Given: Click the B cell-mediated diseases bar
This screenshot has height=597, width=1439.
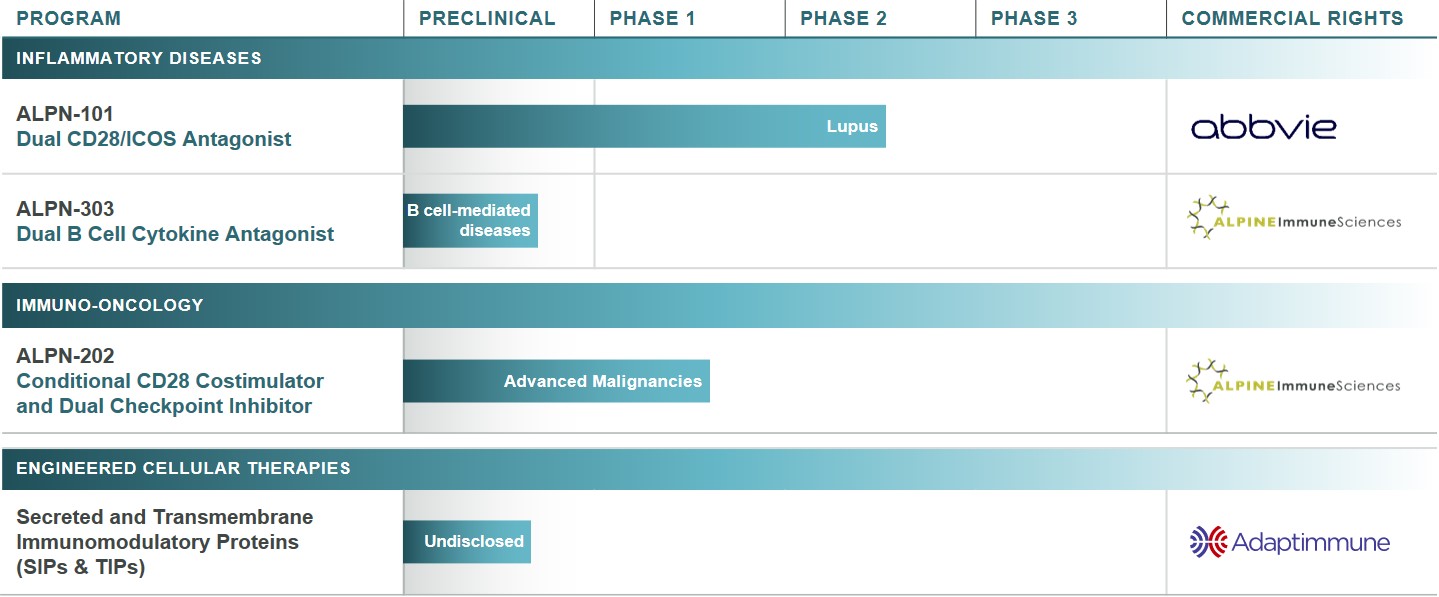Looking at the screenshot, I should (x=470, y=221).
